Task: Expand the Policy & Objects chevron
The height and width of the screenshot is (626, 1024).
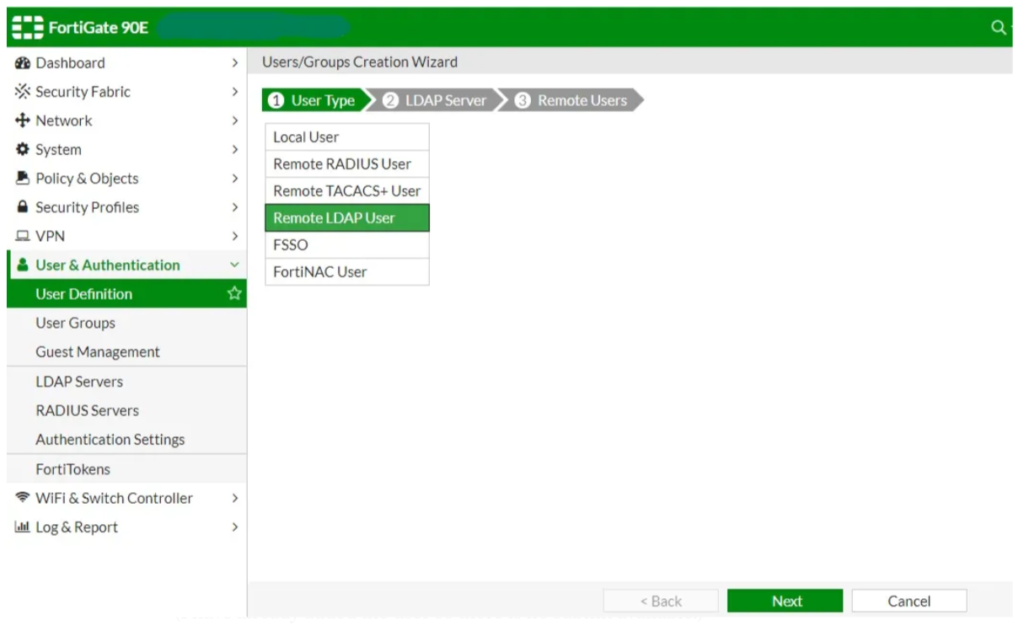Action: coord(234,178)
